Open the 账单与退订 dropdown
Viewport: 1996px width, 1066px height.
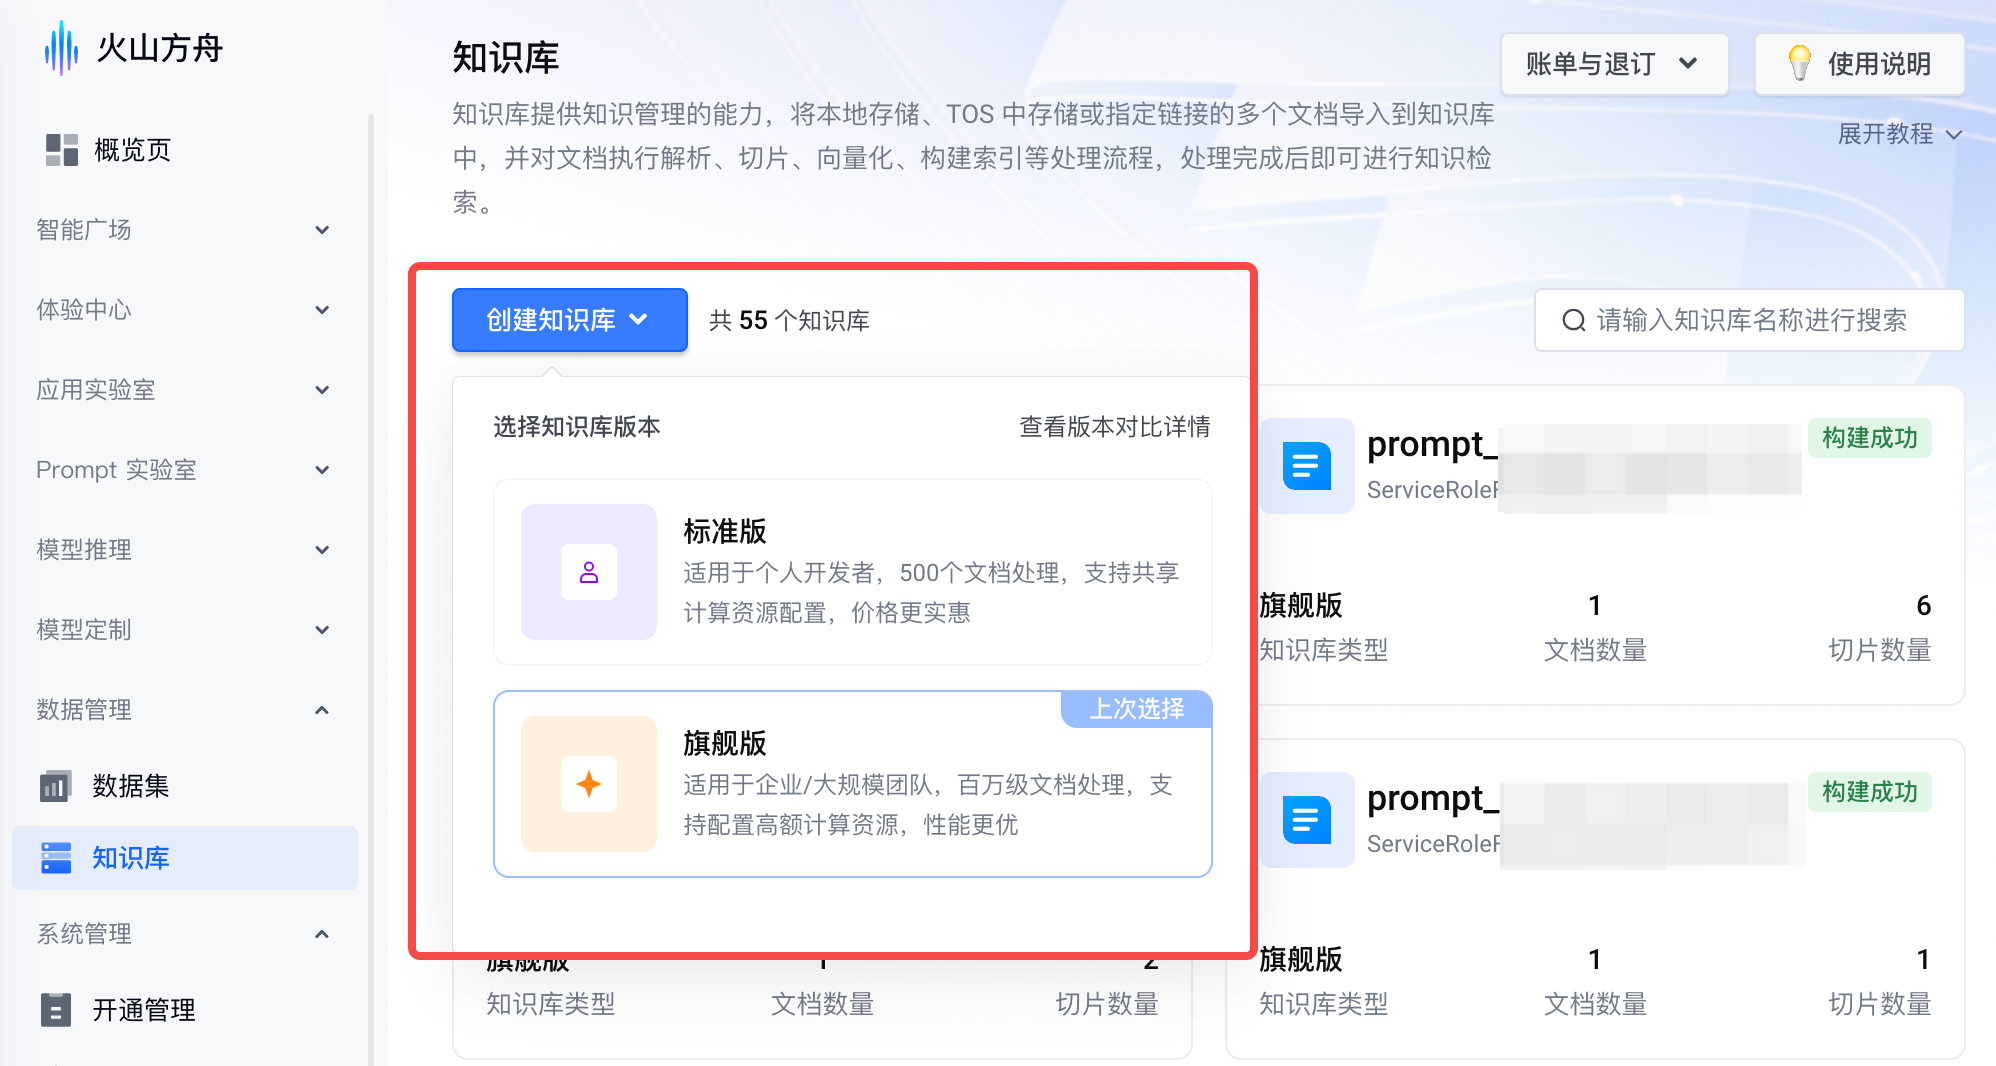point(1613,64)
